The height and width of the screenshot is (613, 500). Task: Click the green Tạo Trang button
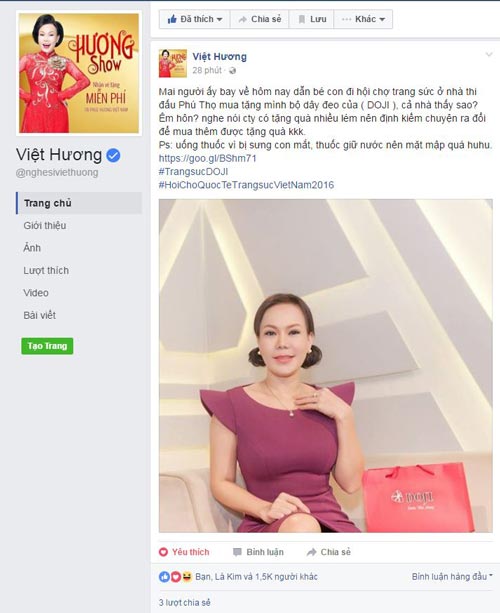[x=47, y=346]
